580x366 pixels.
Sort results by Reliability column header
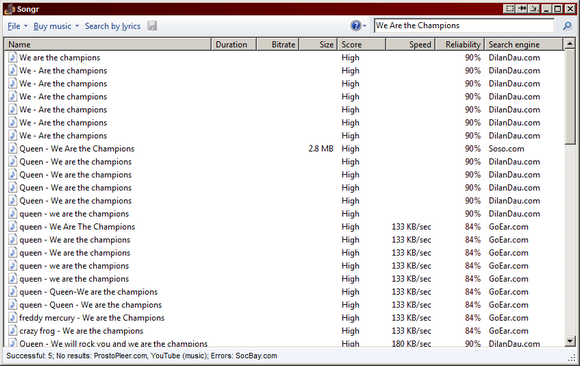point(460,44)
